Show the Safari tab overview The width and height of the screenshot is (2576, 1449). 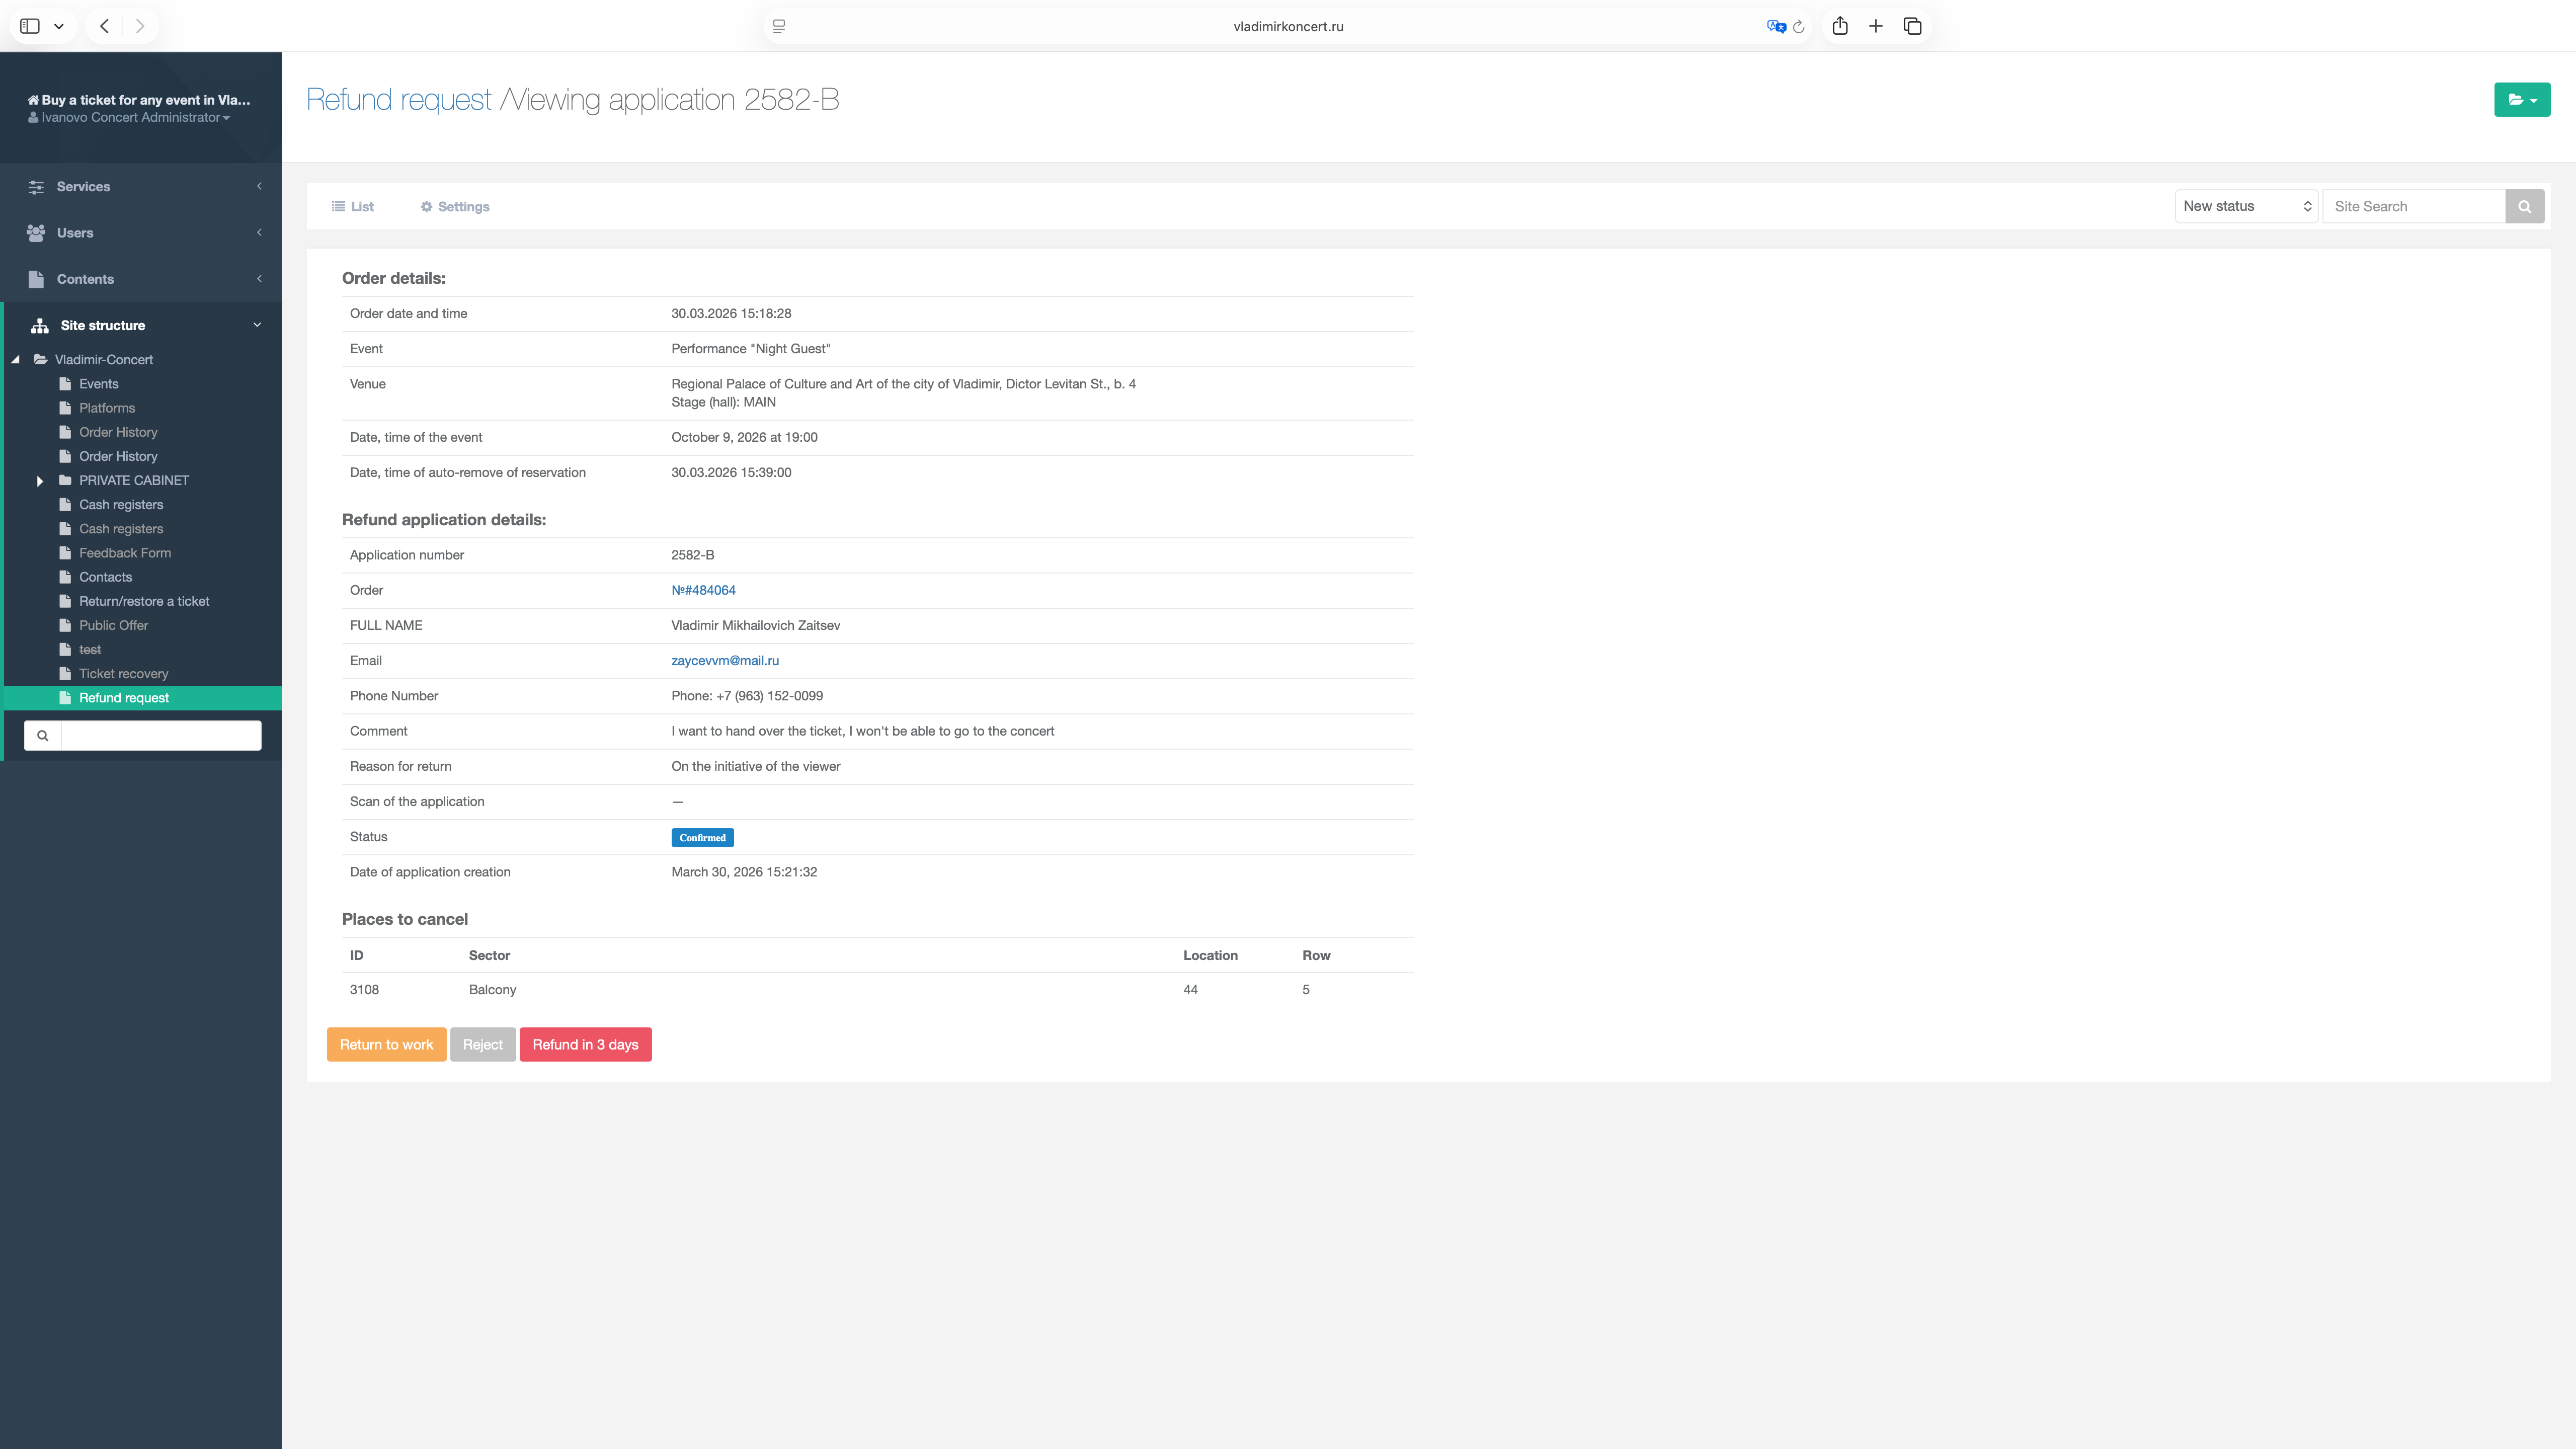(x=1912, y=27)
